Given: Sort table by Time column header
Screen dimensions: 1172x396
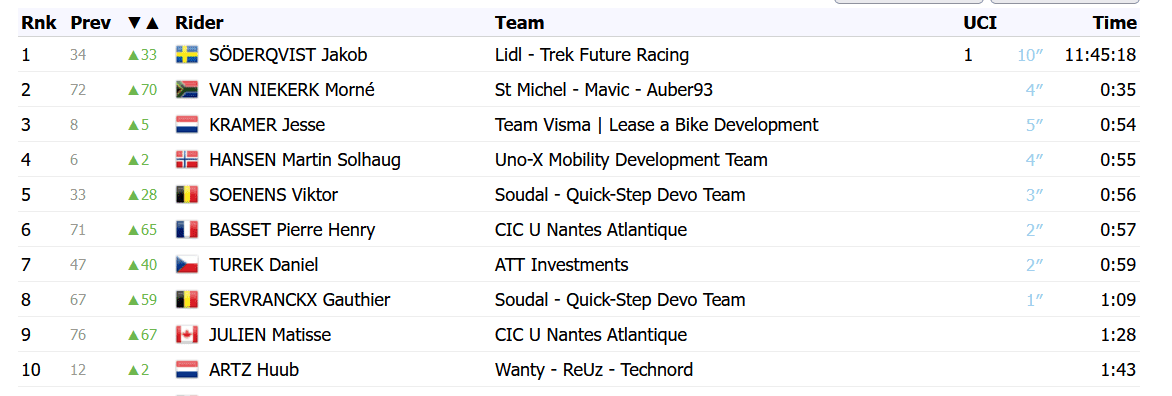Looking at the screenshot, I should pyautogui.click(x=1114, y=23).
